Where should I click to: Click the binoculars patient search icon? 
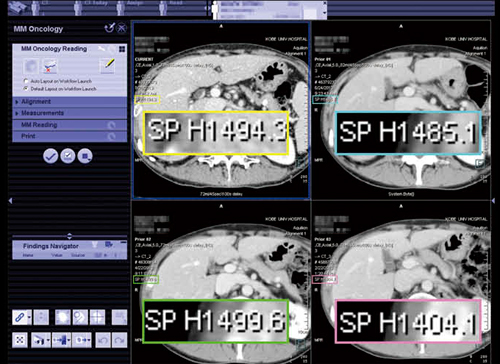click(16, 8)
